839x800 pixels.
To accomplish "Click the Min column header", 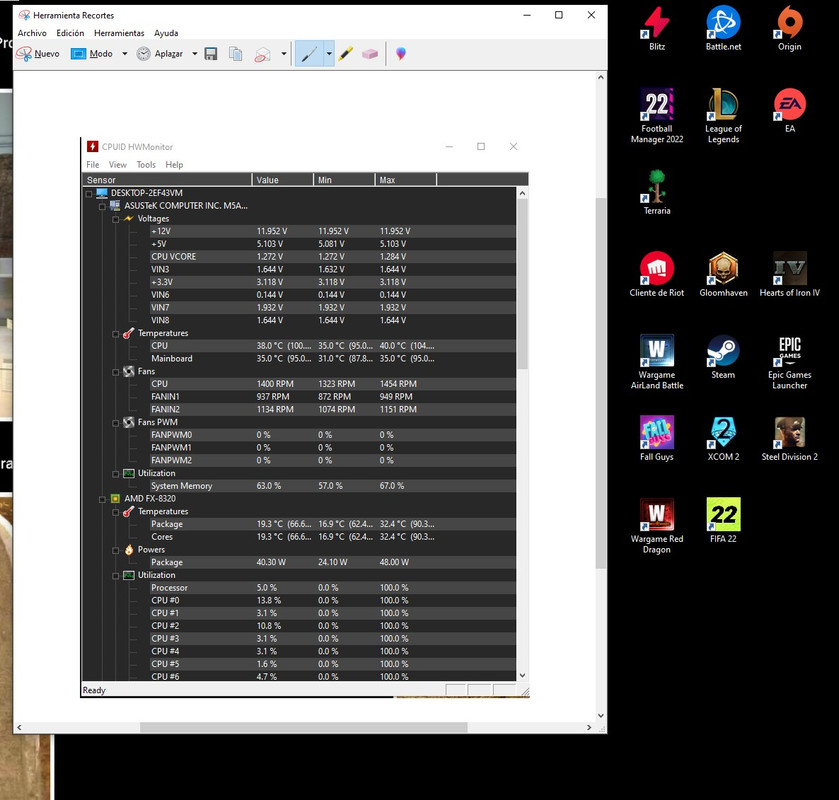I will tap(344, 180).
